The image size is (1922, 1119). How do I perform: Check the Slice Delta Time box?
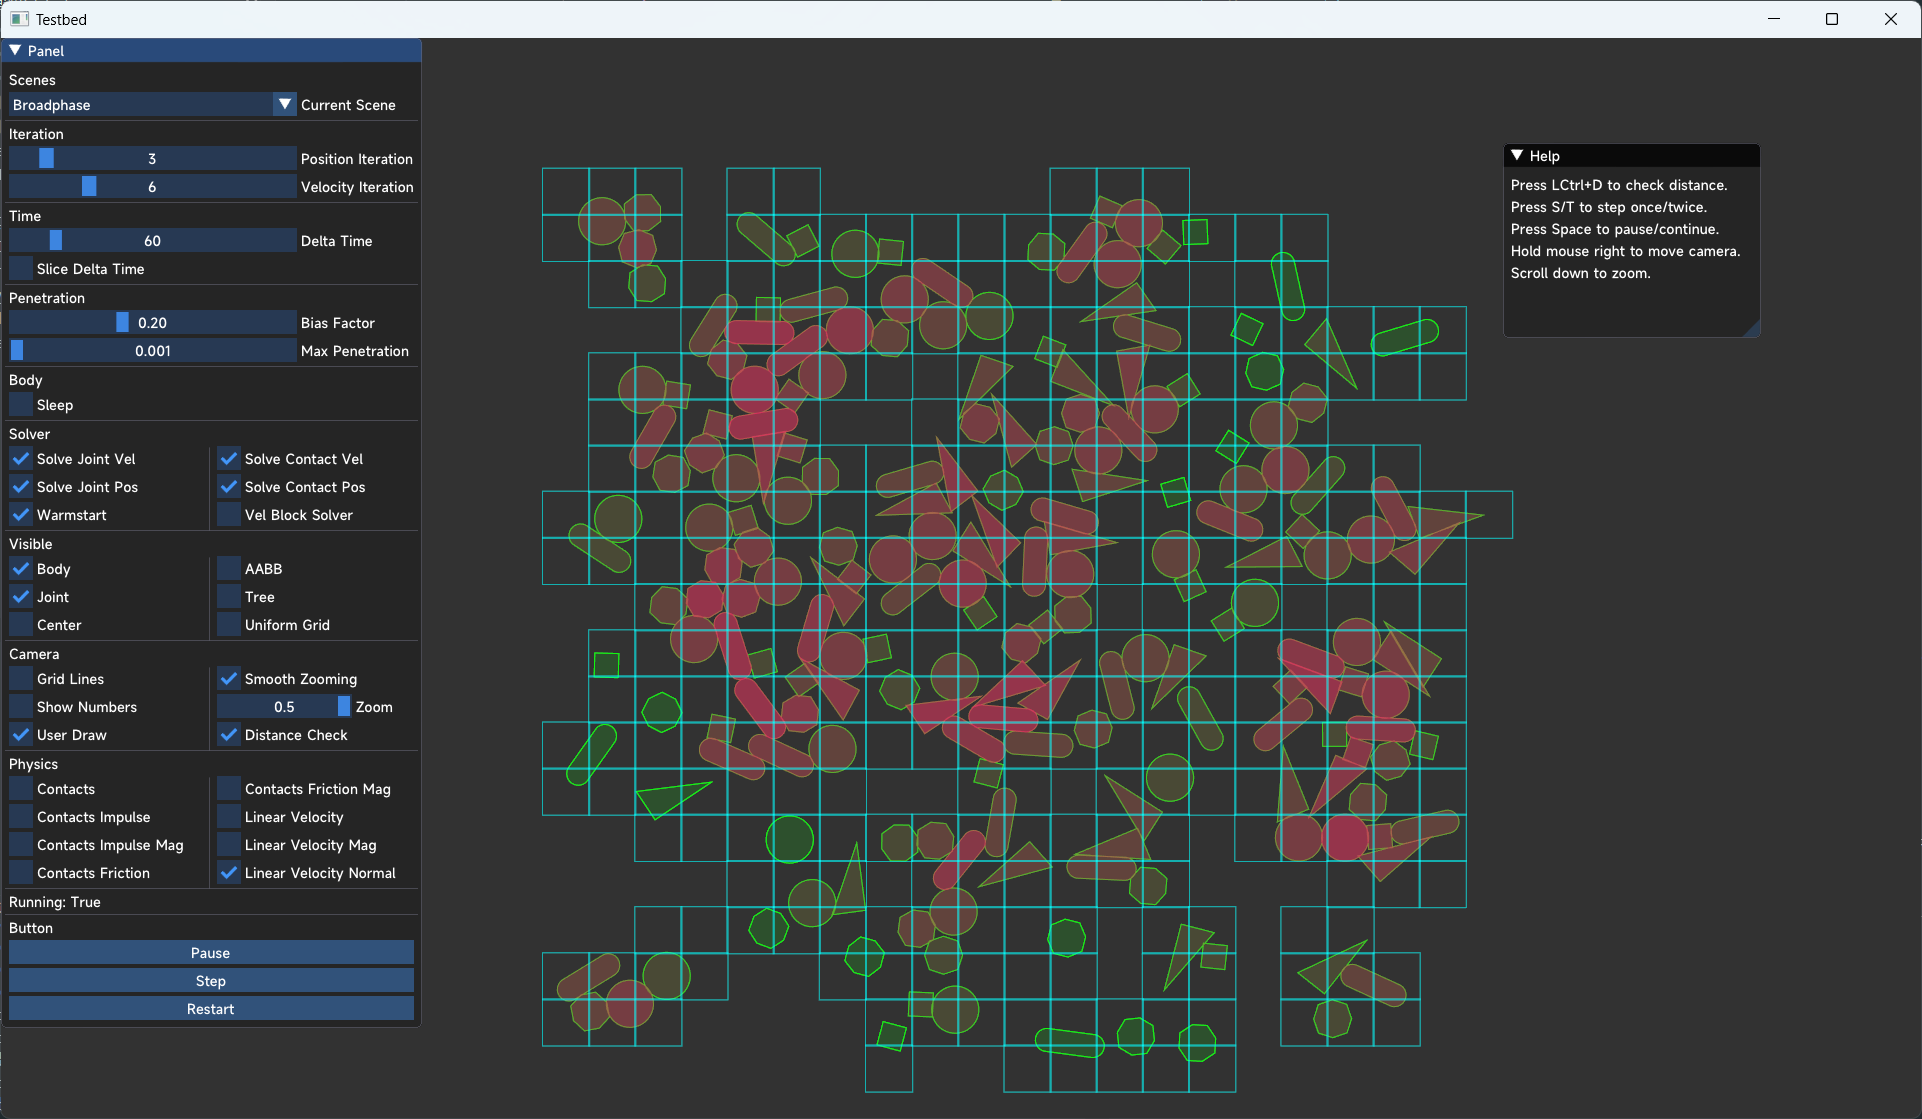click(x=21, y=269)
